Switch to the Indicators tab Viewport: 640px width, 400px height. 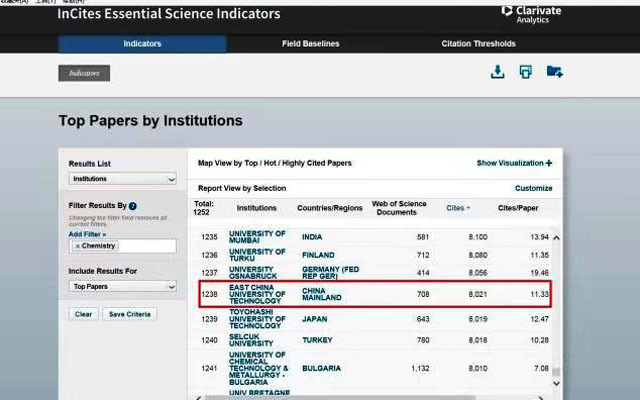coord(142,44)
